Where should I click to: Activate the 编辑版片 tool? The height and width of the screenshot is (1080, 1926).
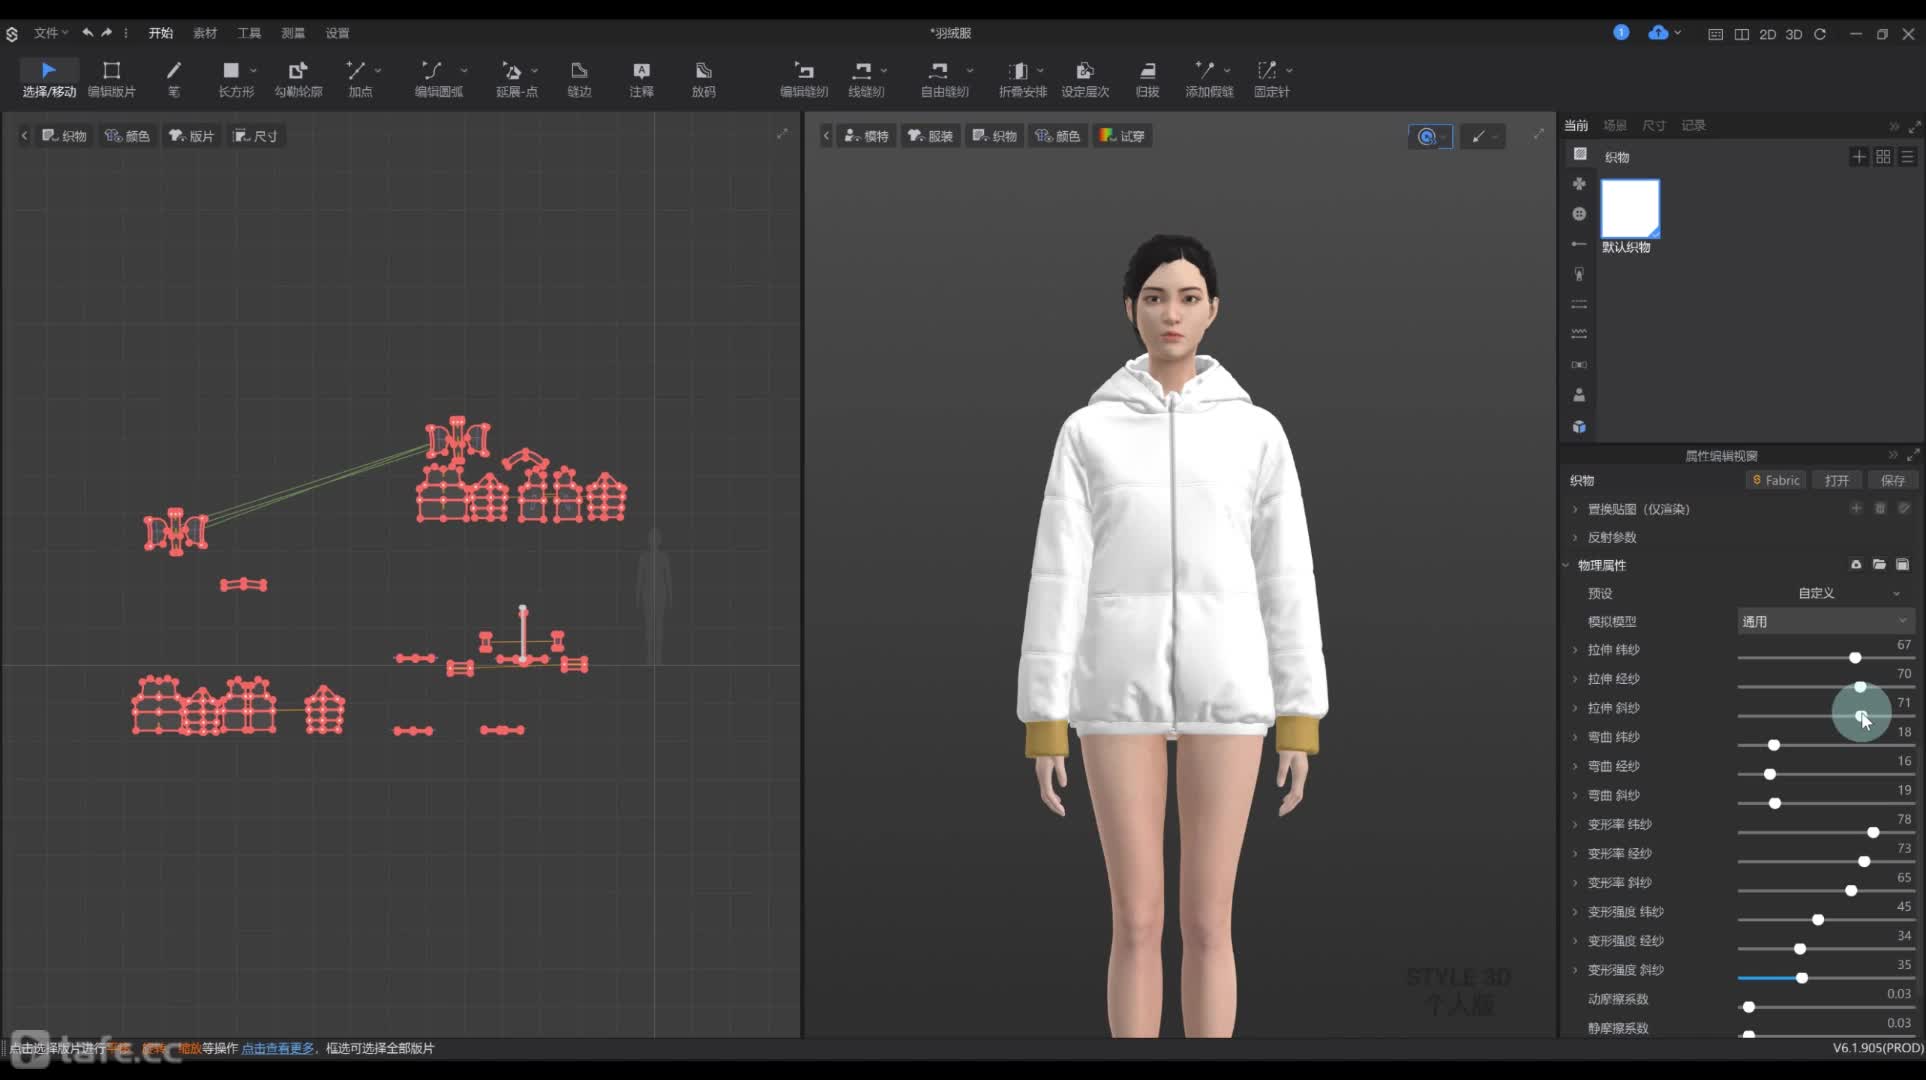pyautogui.click(x=111, y=78)
